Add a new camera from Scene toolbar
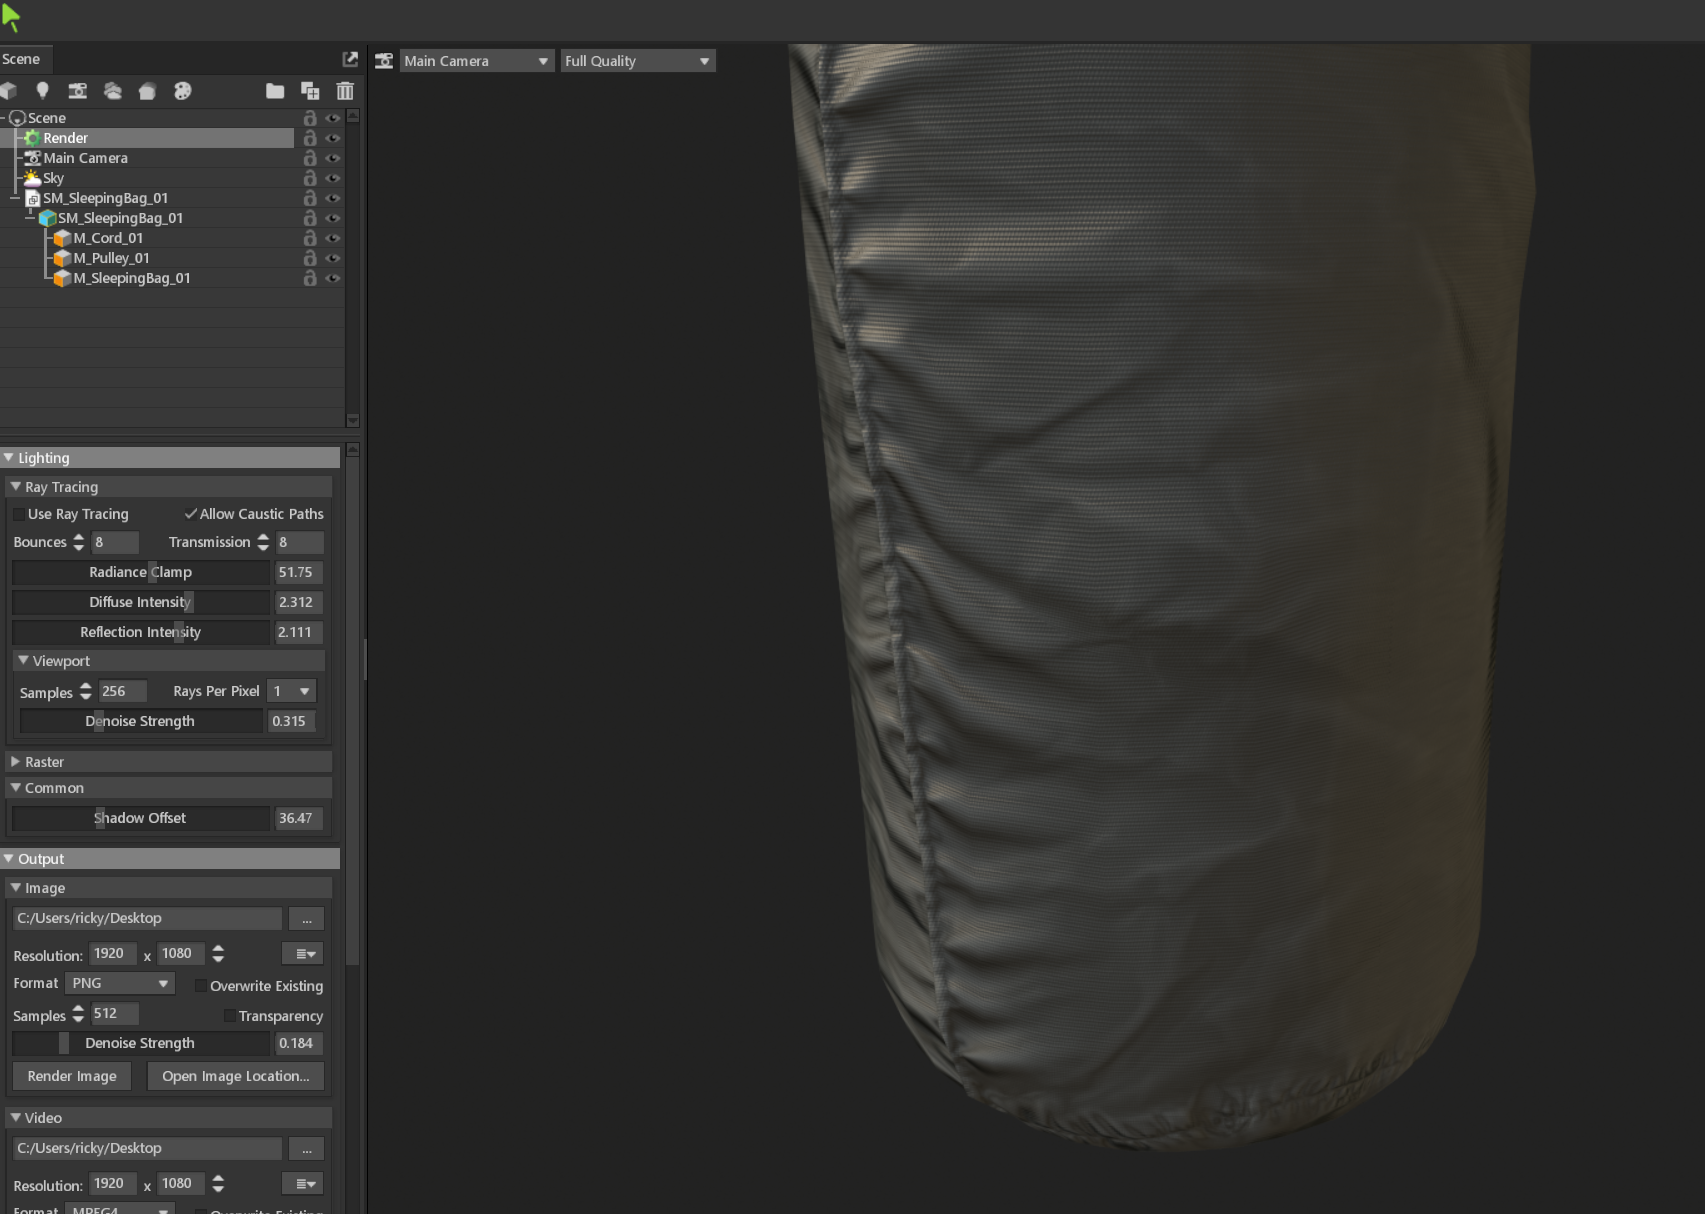Screen dimensions: 1705x1214 [x=77, y=91]
